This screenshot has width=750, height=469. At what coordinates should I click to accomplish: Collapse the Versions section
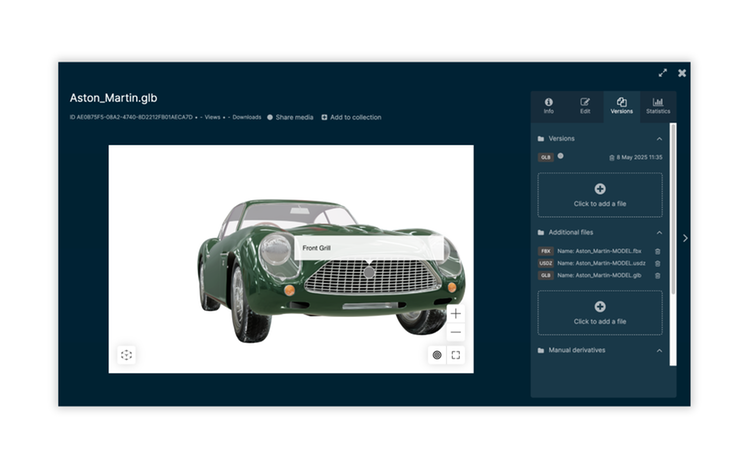point(659,139)
